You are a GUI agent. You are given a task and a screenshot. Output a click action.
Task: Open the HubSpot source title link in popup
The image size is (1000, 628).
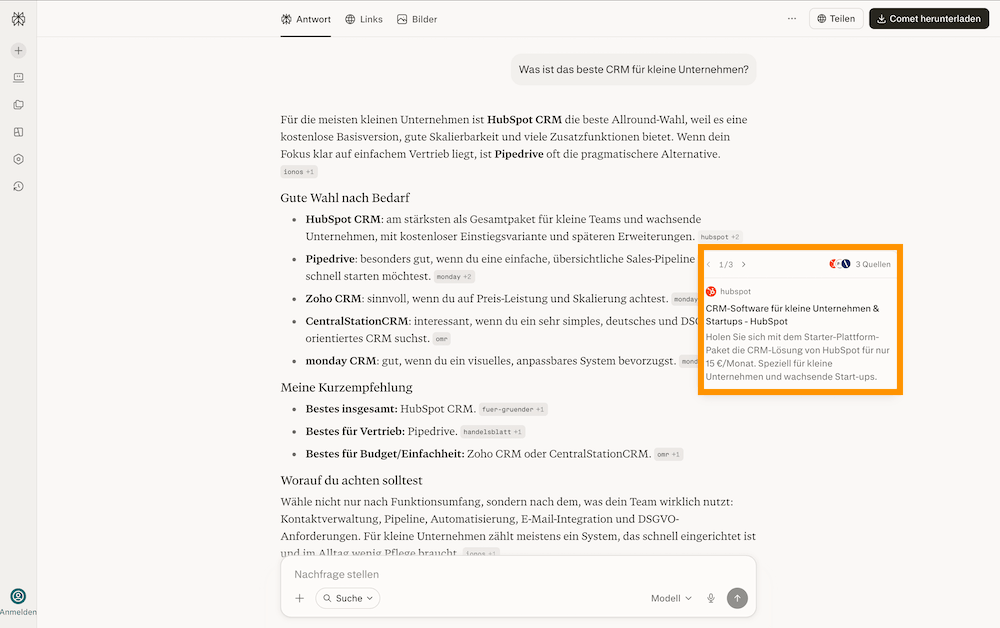792,315
